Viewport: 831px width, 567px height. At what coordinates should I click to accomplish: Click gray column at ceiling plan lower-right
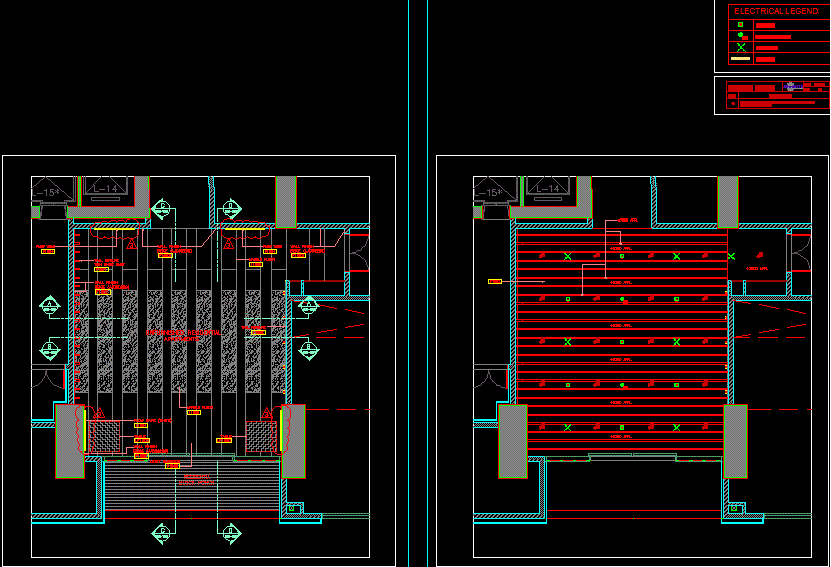pyautogui.click(x=735, y=441)
